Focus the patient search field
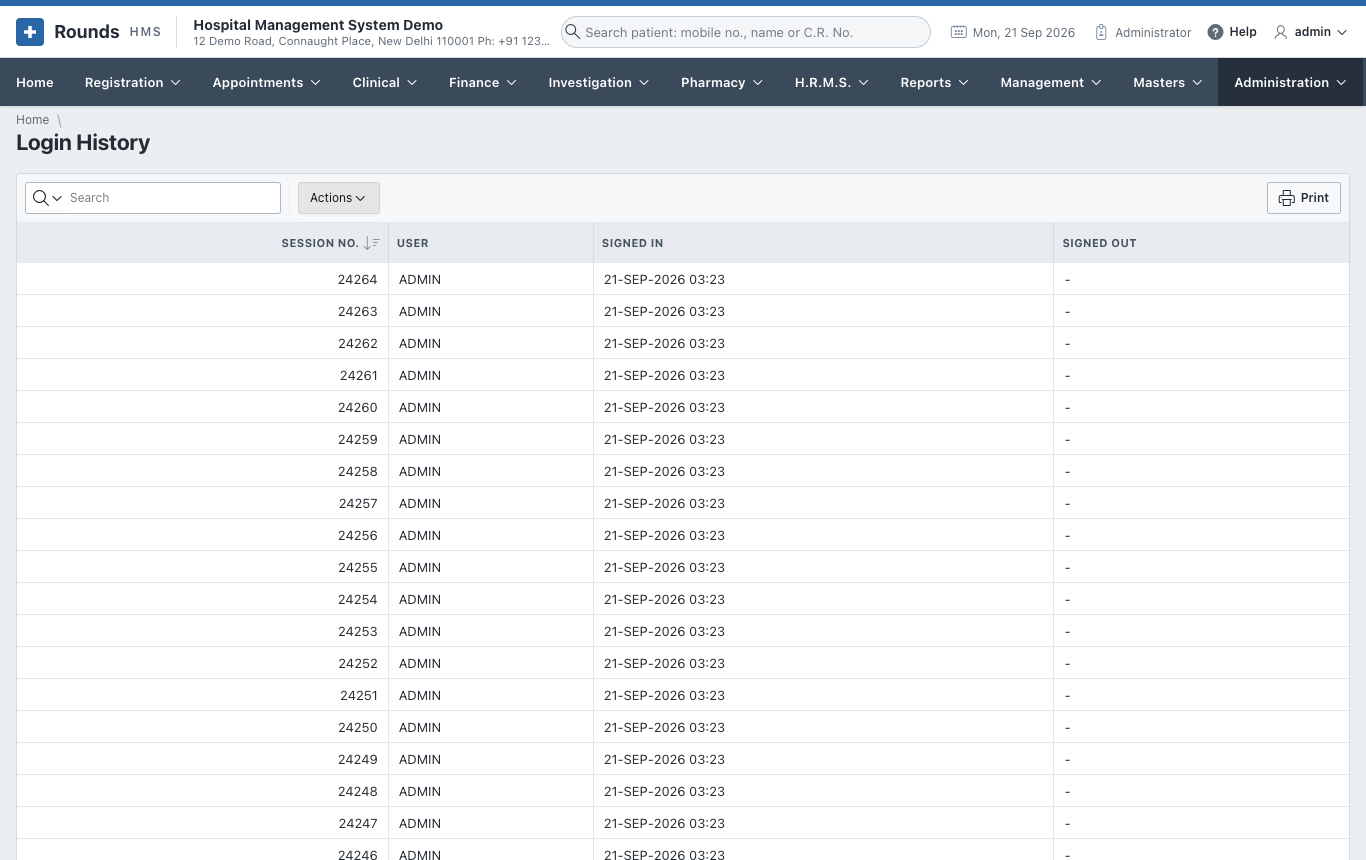Viewport: 1366px width, 860px height. pos(745,32)
